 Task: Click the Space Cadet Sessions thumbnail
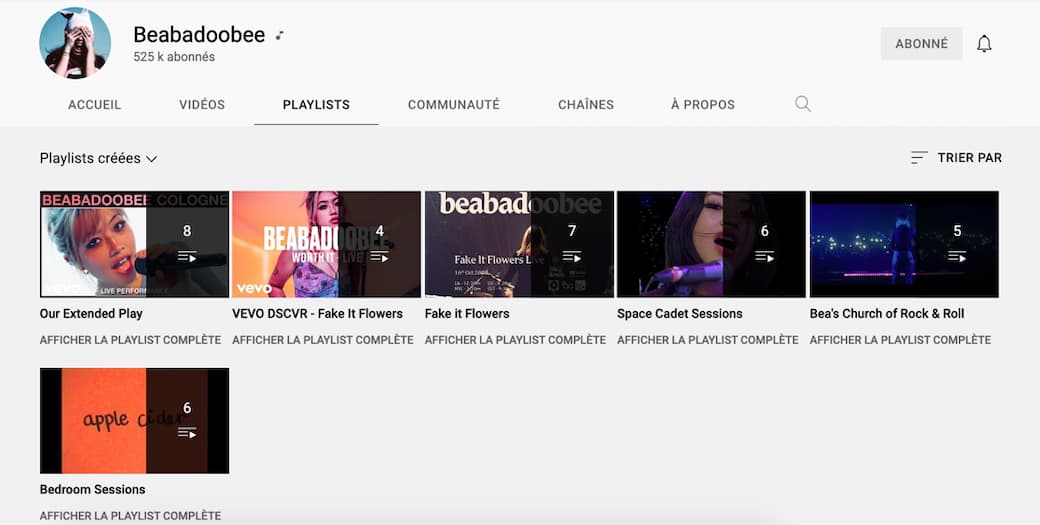(712, 244)
